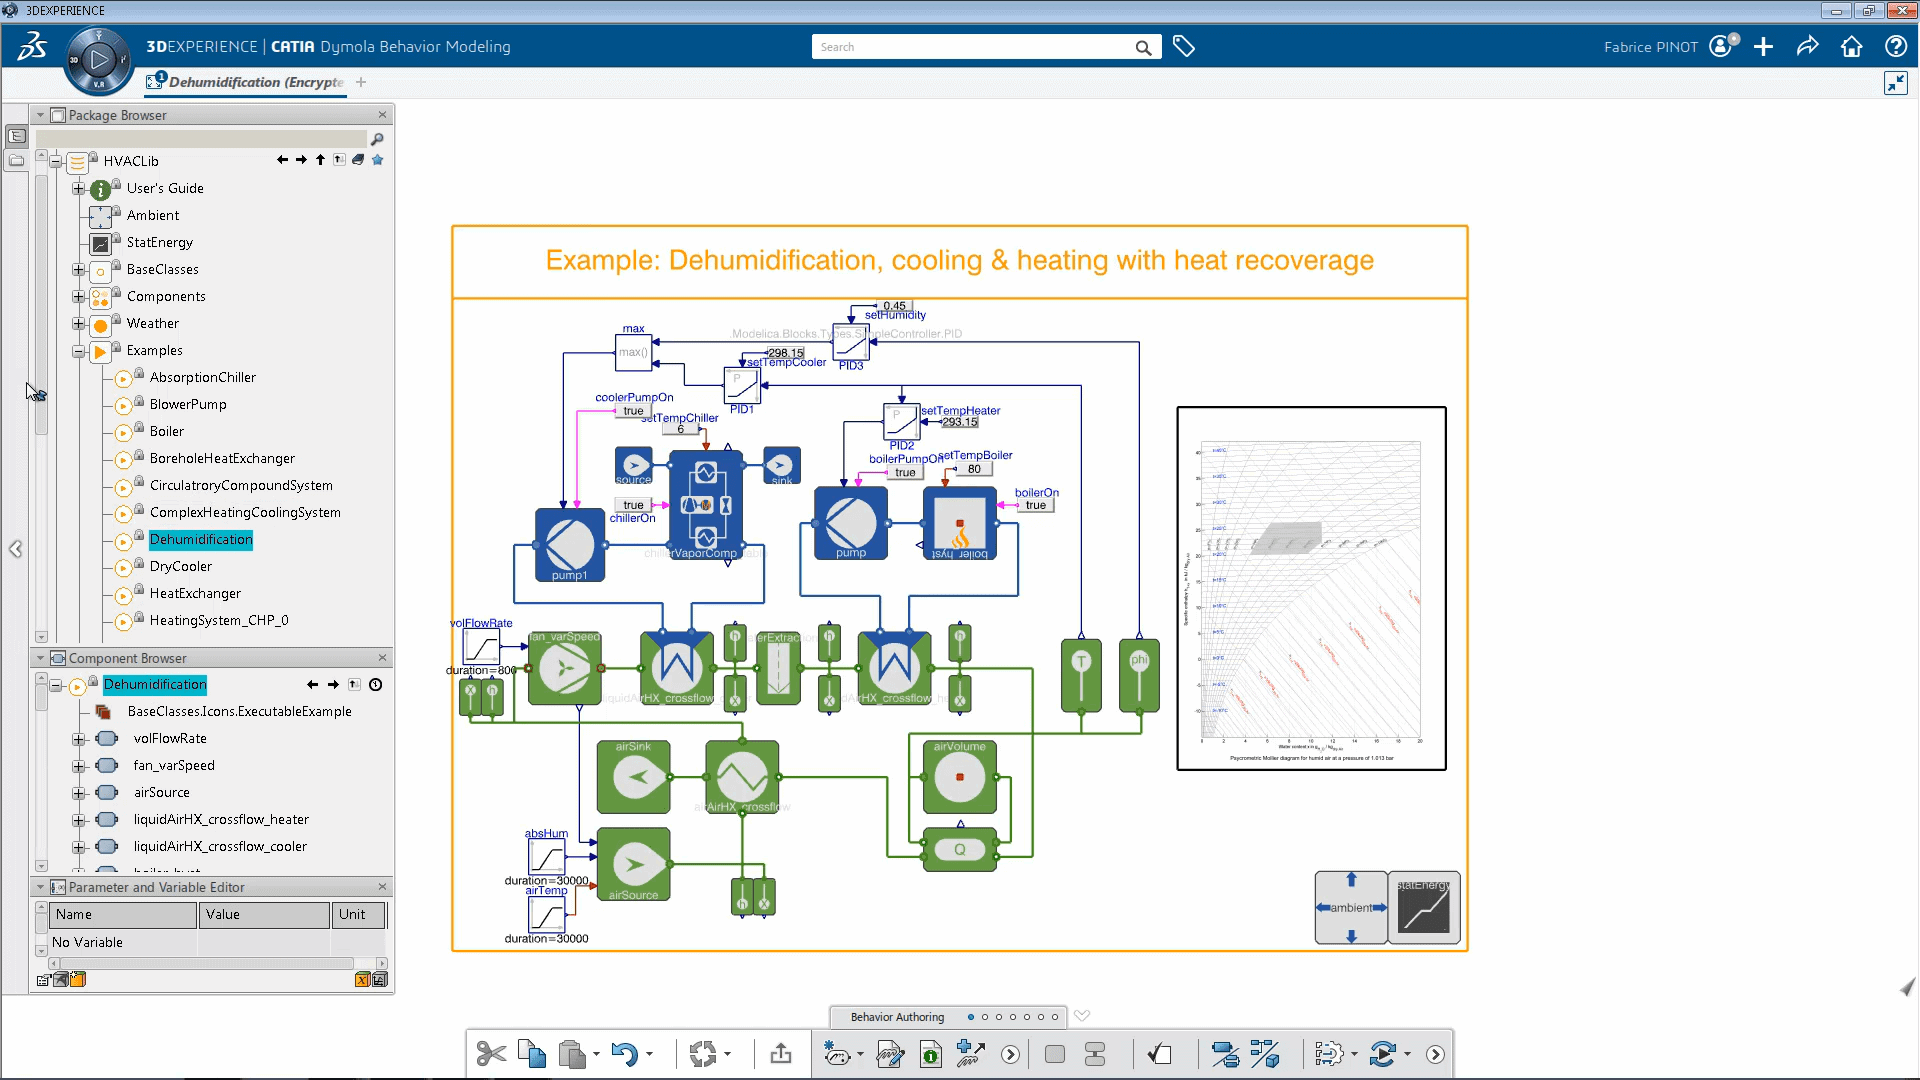This screenshot has width=1920, height=1080.
Task: Select Dehumidification item in Package Browser
Action: pos(200,538)
